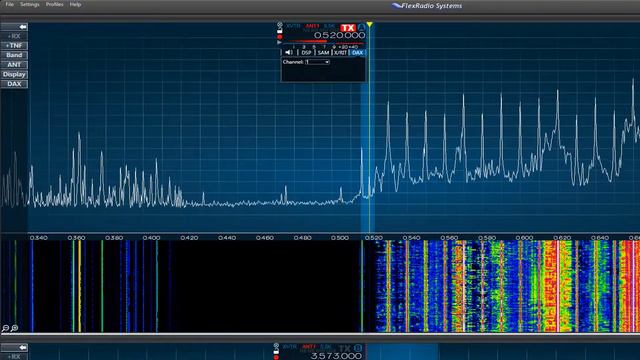Open the SAM mode tab on the slice
The height and width of the screenshot is (360, 640).
tap(323, 52)
